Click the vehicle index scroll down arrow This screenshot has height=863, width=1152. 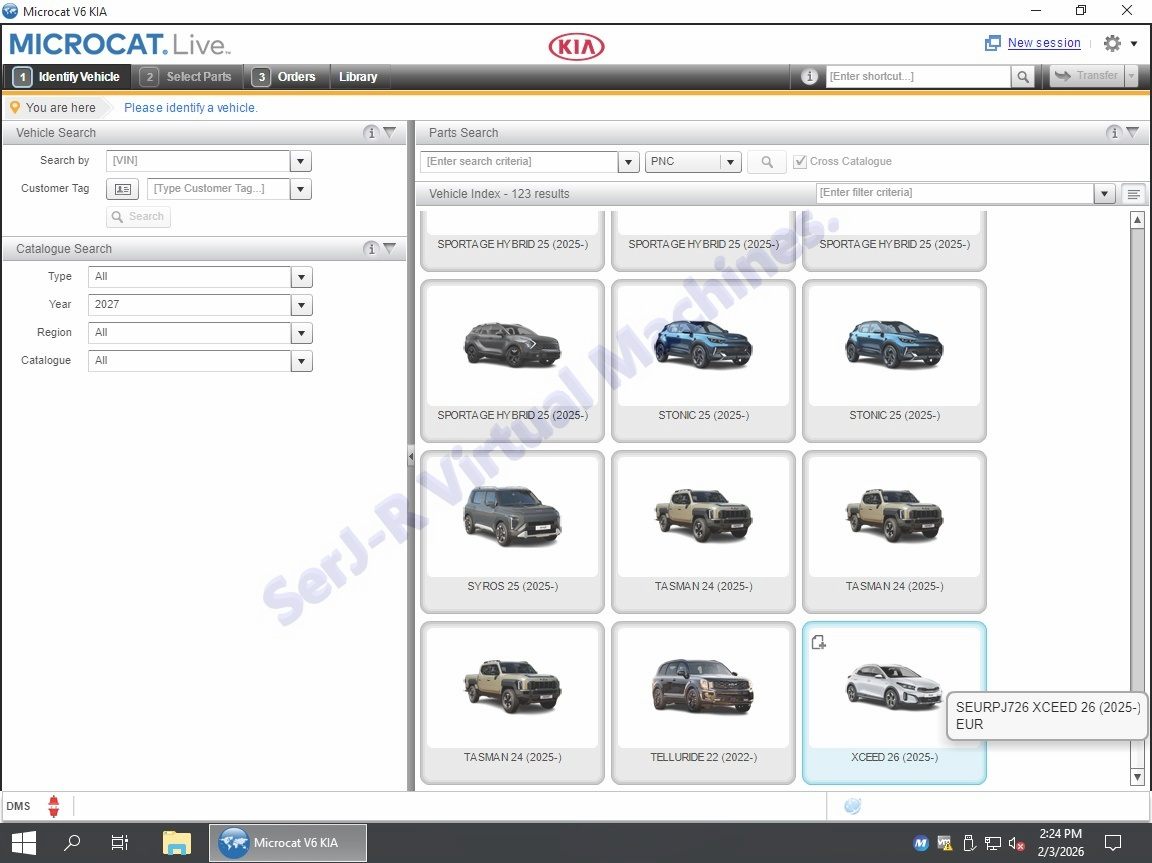tap(1137, 777)
